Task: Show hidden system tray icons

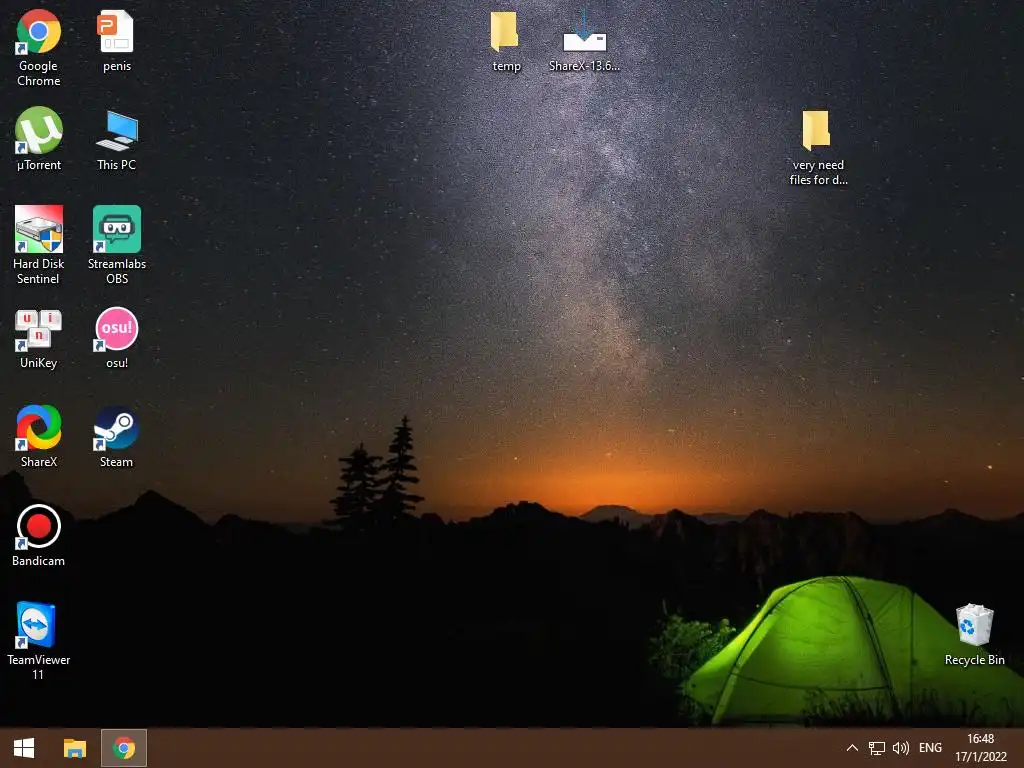Action: point(852,748)
